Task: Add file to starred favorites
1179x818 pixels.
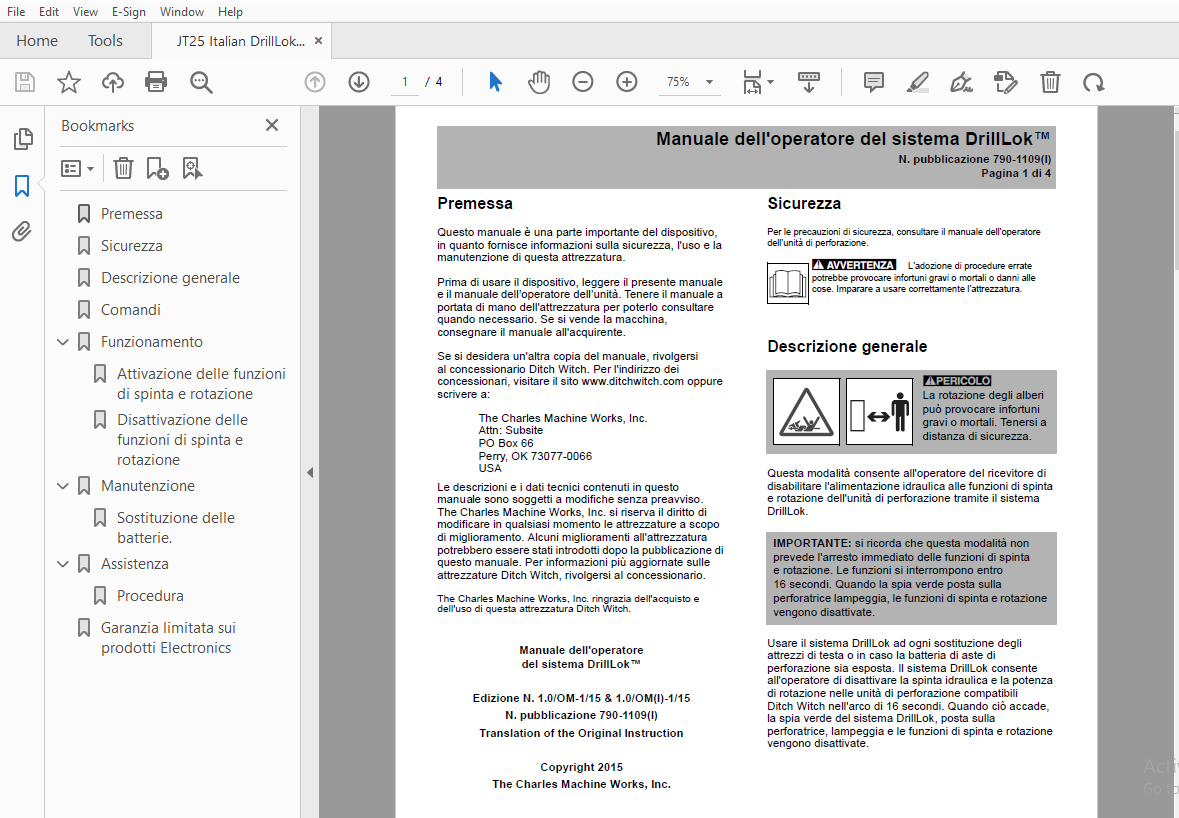Action: (68, 82)
